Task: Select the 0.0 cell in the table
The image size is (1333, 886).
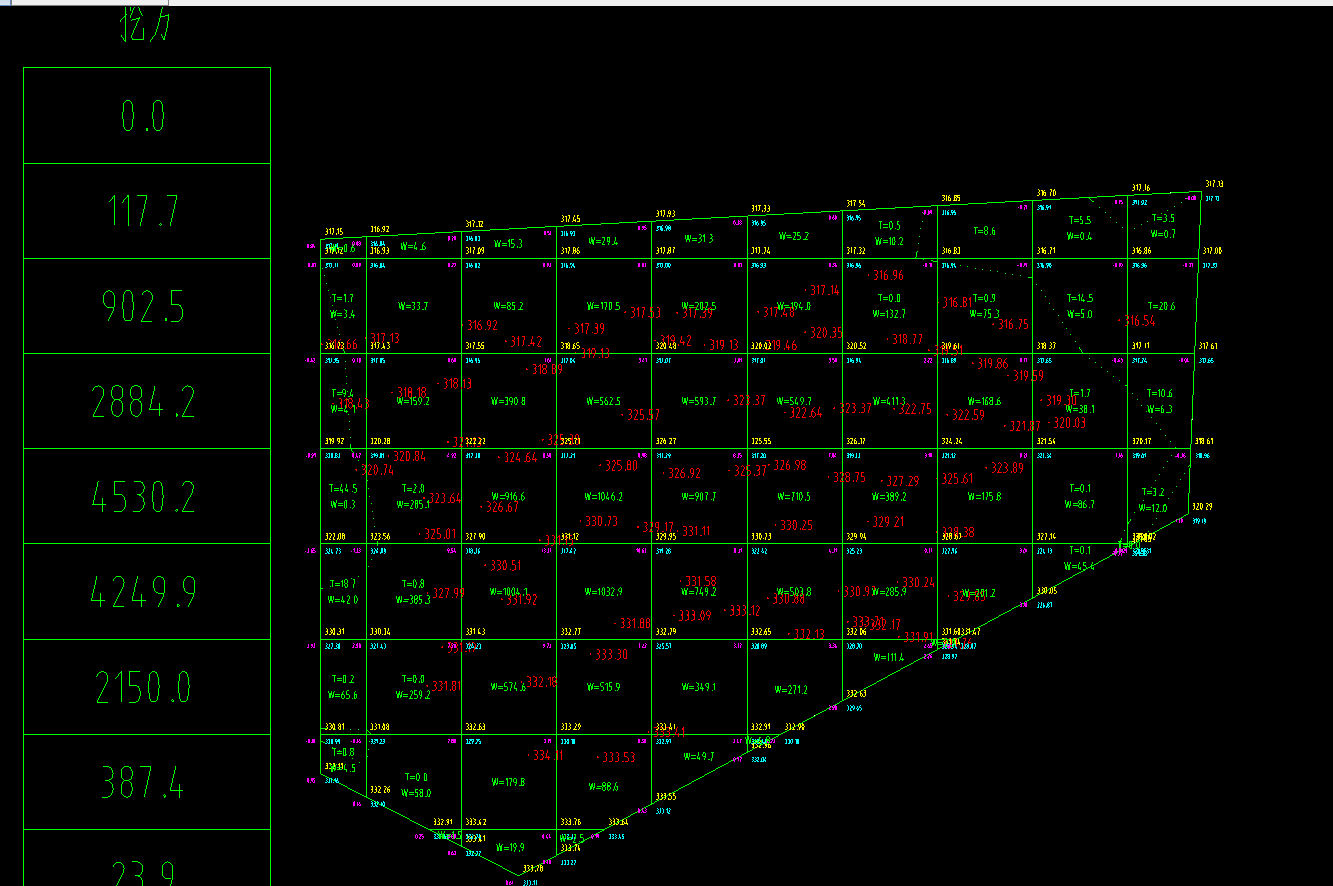Action: click(x=147, y=116)
